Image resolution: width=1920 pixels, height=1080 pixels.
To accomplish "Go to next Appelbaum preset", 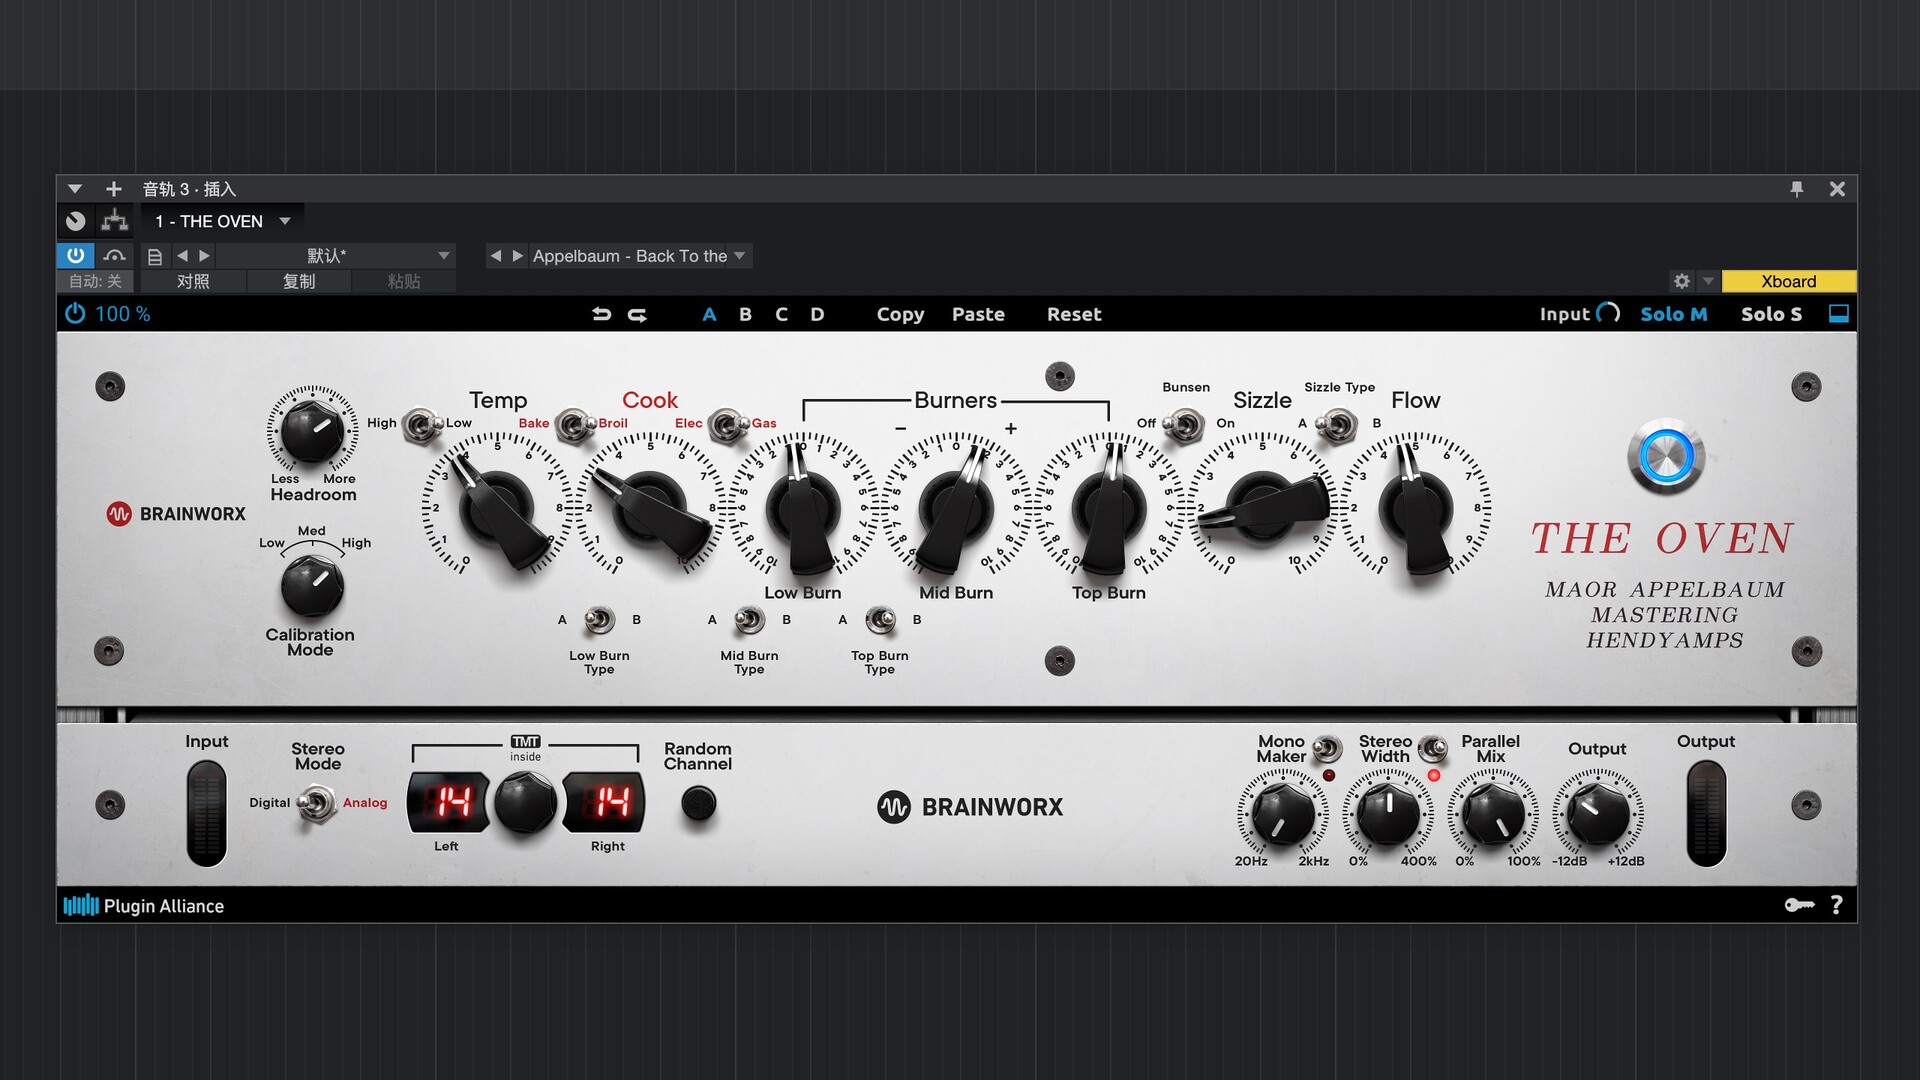I will (517, 256).
